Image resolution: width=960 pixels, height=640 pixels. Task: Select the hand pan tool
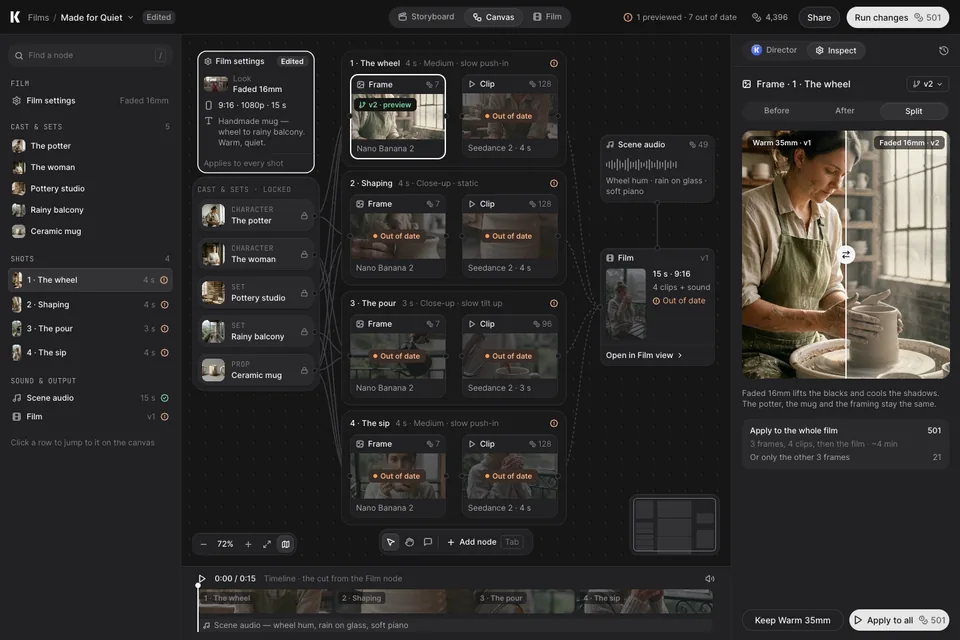click(410, 542)
